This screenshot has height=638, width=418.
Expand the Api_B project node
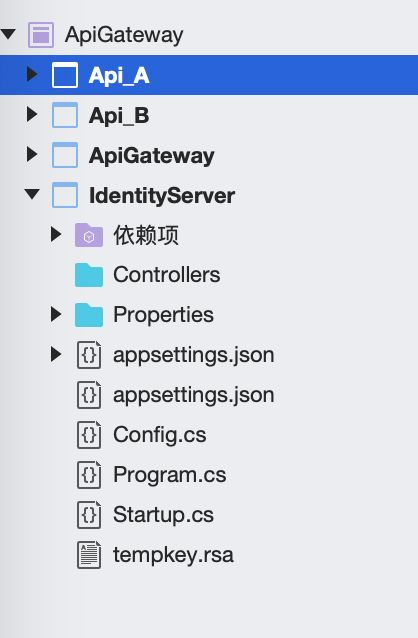click(x=32, y=114)
